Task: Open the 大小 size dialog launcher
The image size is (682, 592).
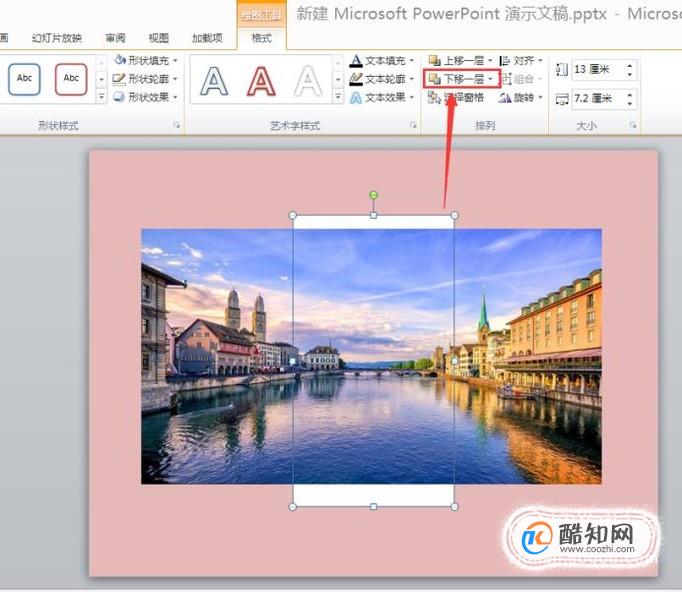Action: click(x=633, y=125)
